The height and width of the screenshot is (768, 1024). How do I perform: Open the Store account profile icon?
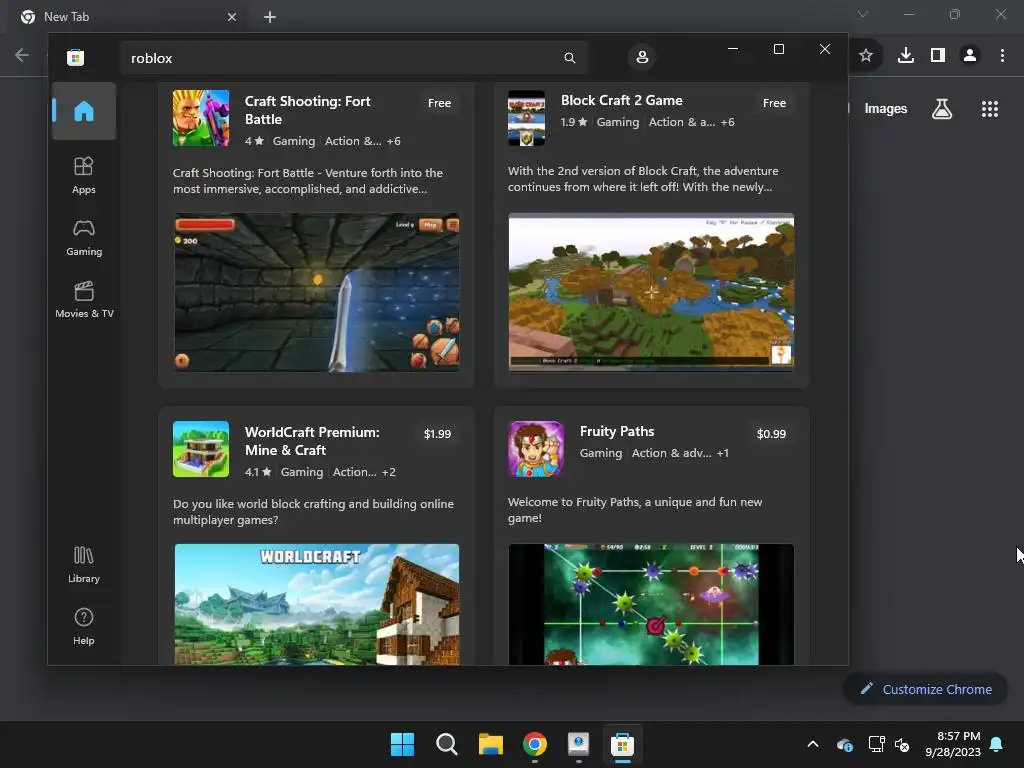[642, 57]
